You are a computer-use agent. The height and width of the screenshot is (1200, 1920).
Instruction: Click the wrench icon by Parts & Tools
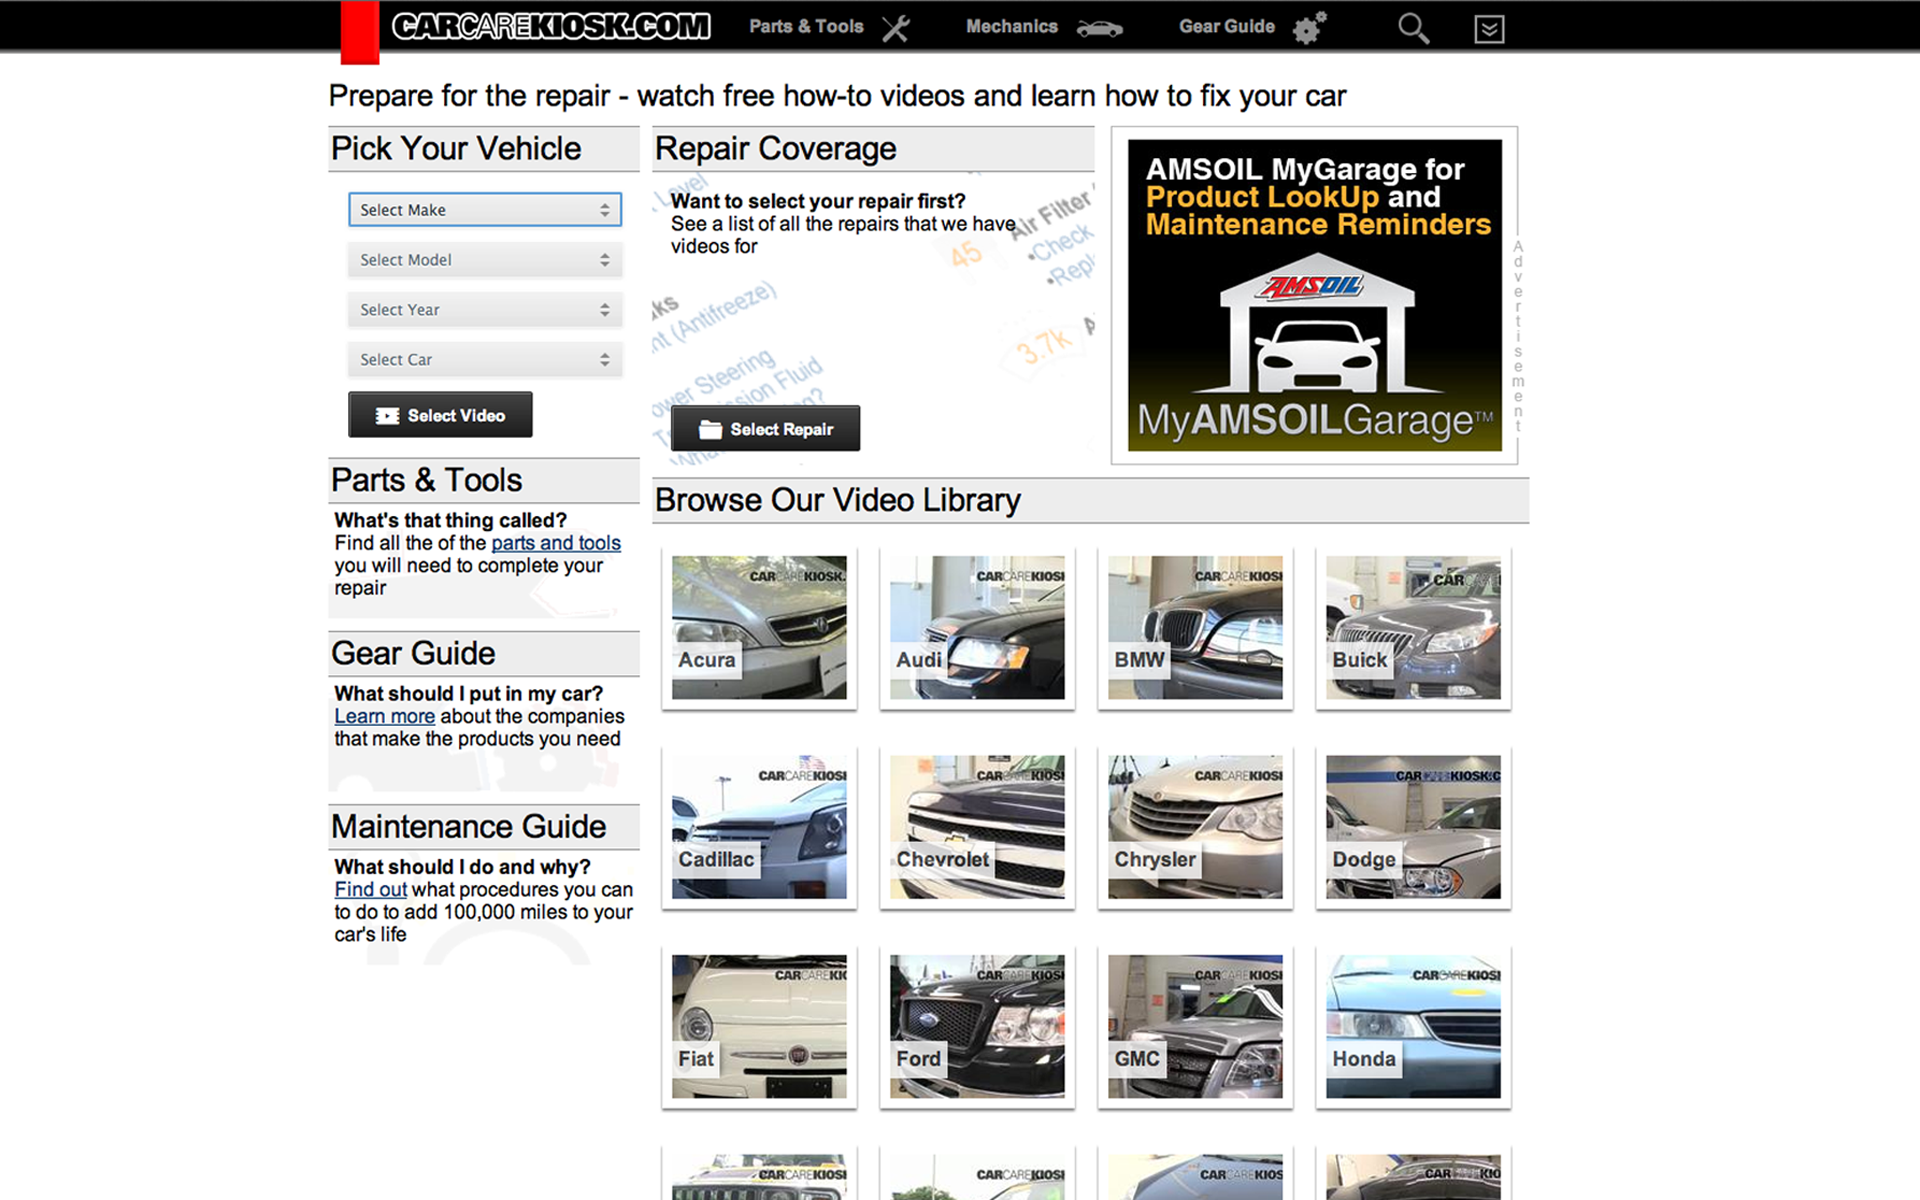coord(896,28)
